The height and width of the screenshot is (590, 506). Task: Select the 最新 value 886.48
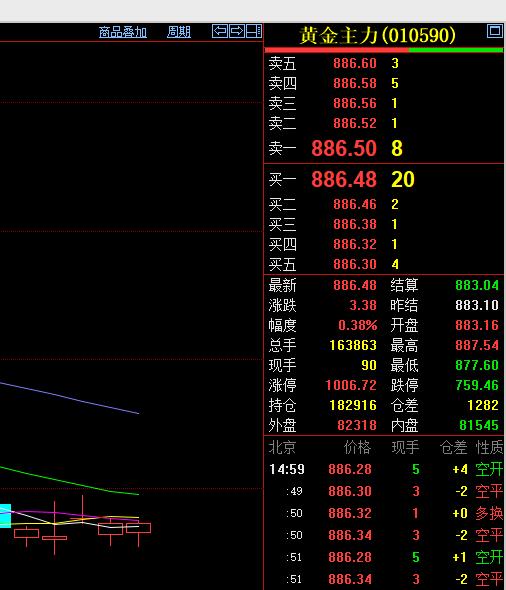(x=355, y=285)
